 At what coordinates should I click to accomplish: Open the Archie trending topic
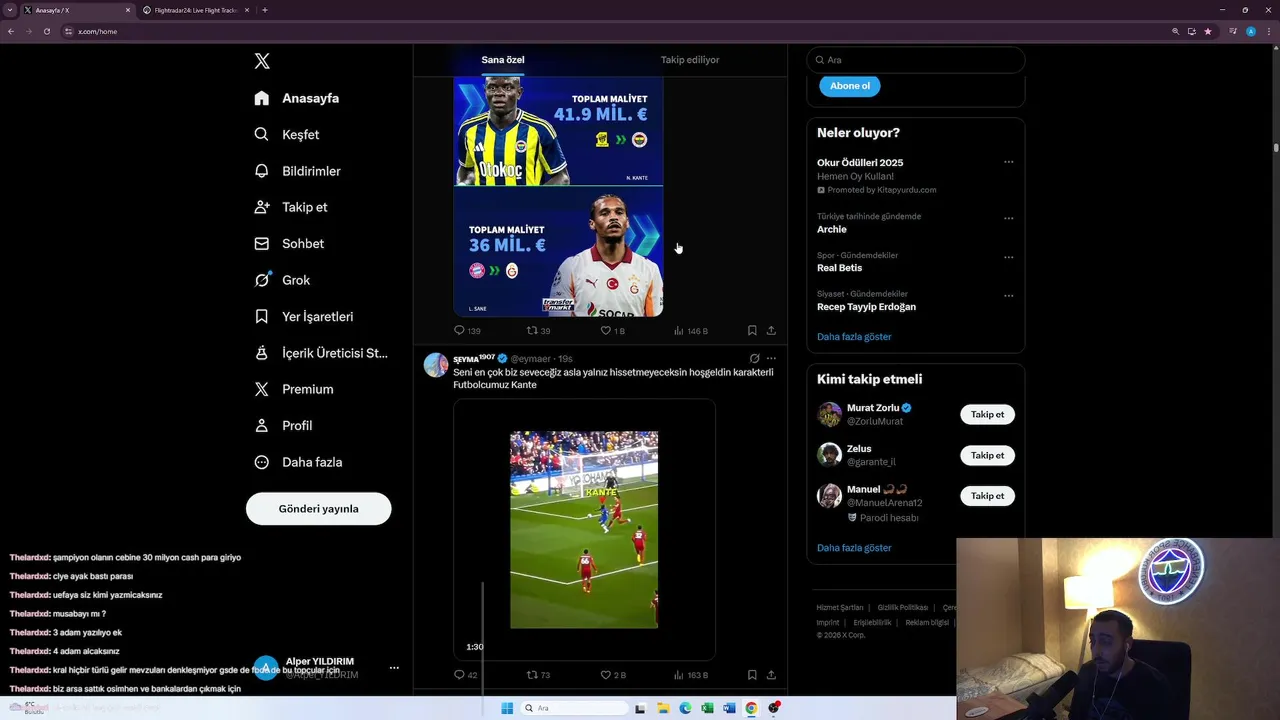tap(832, 229)
